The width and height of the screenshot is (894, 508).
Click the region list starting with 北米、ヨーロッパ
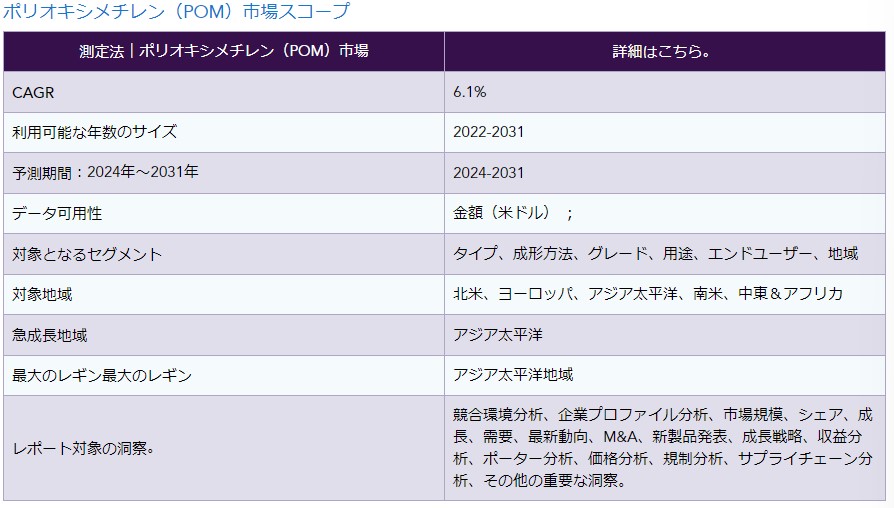tap(648, 294)
